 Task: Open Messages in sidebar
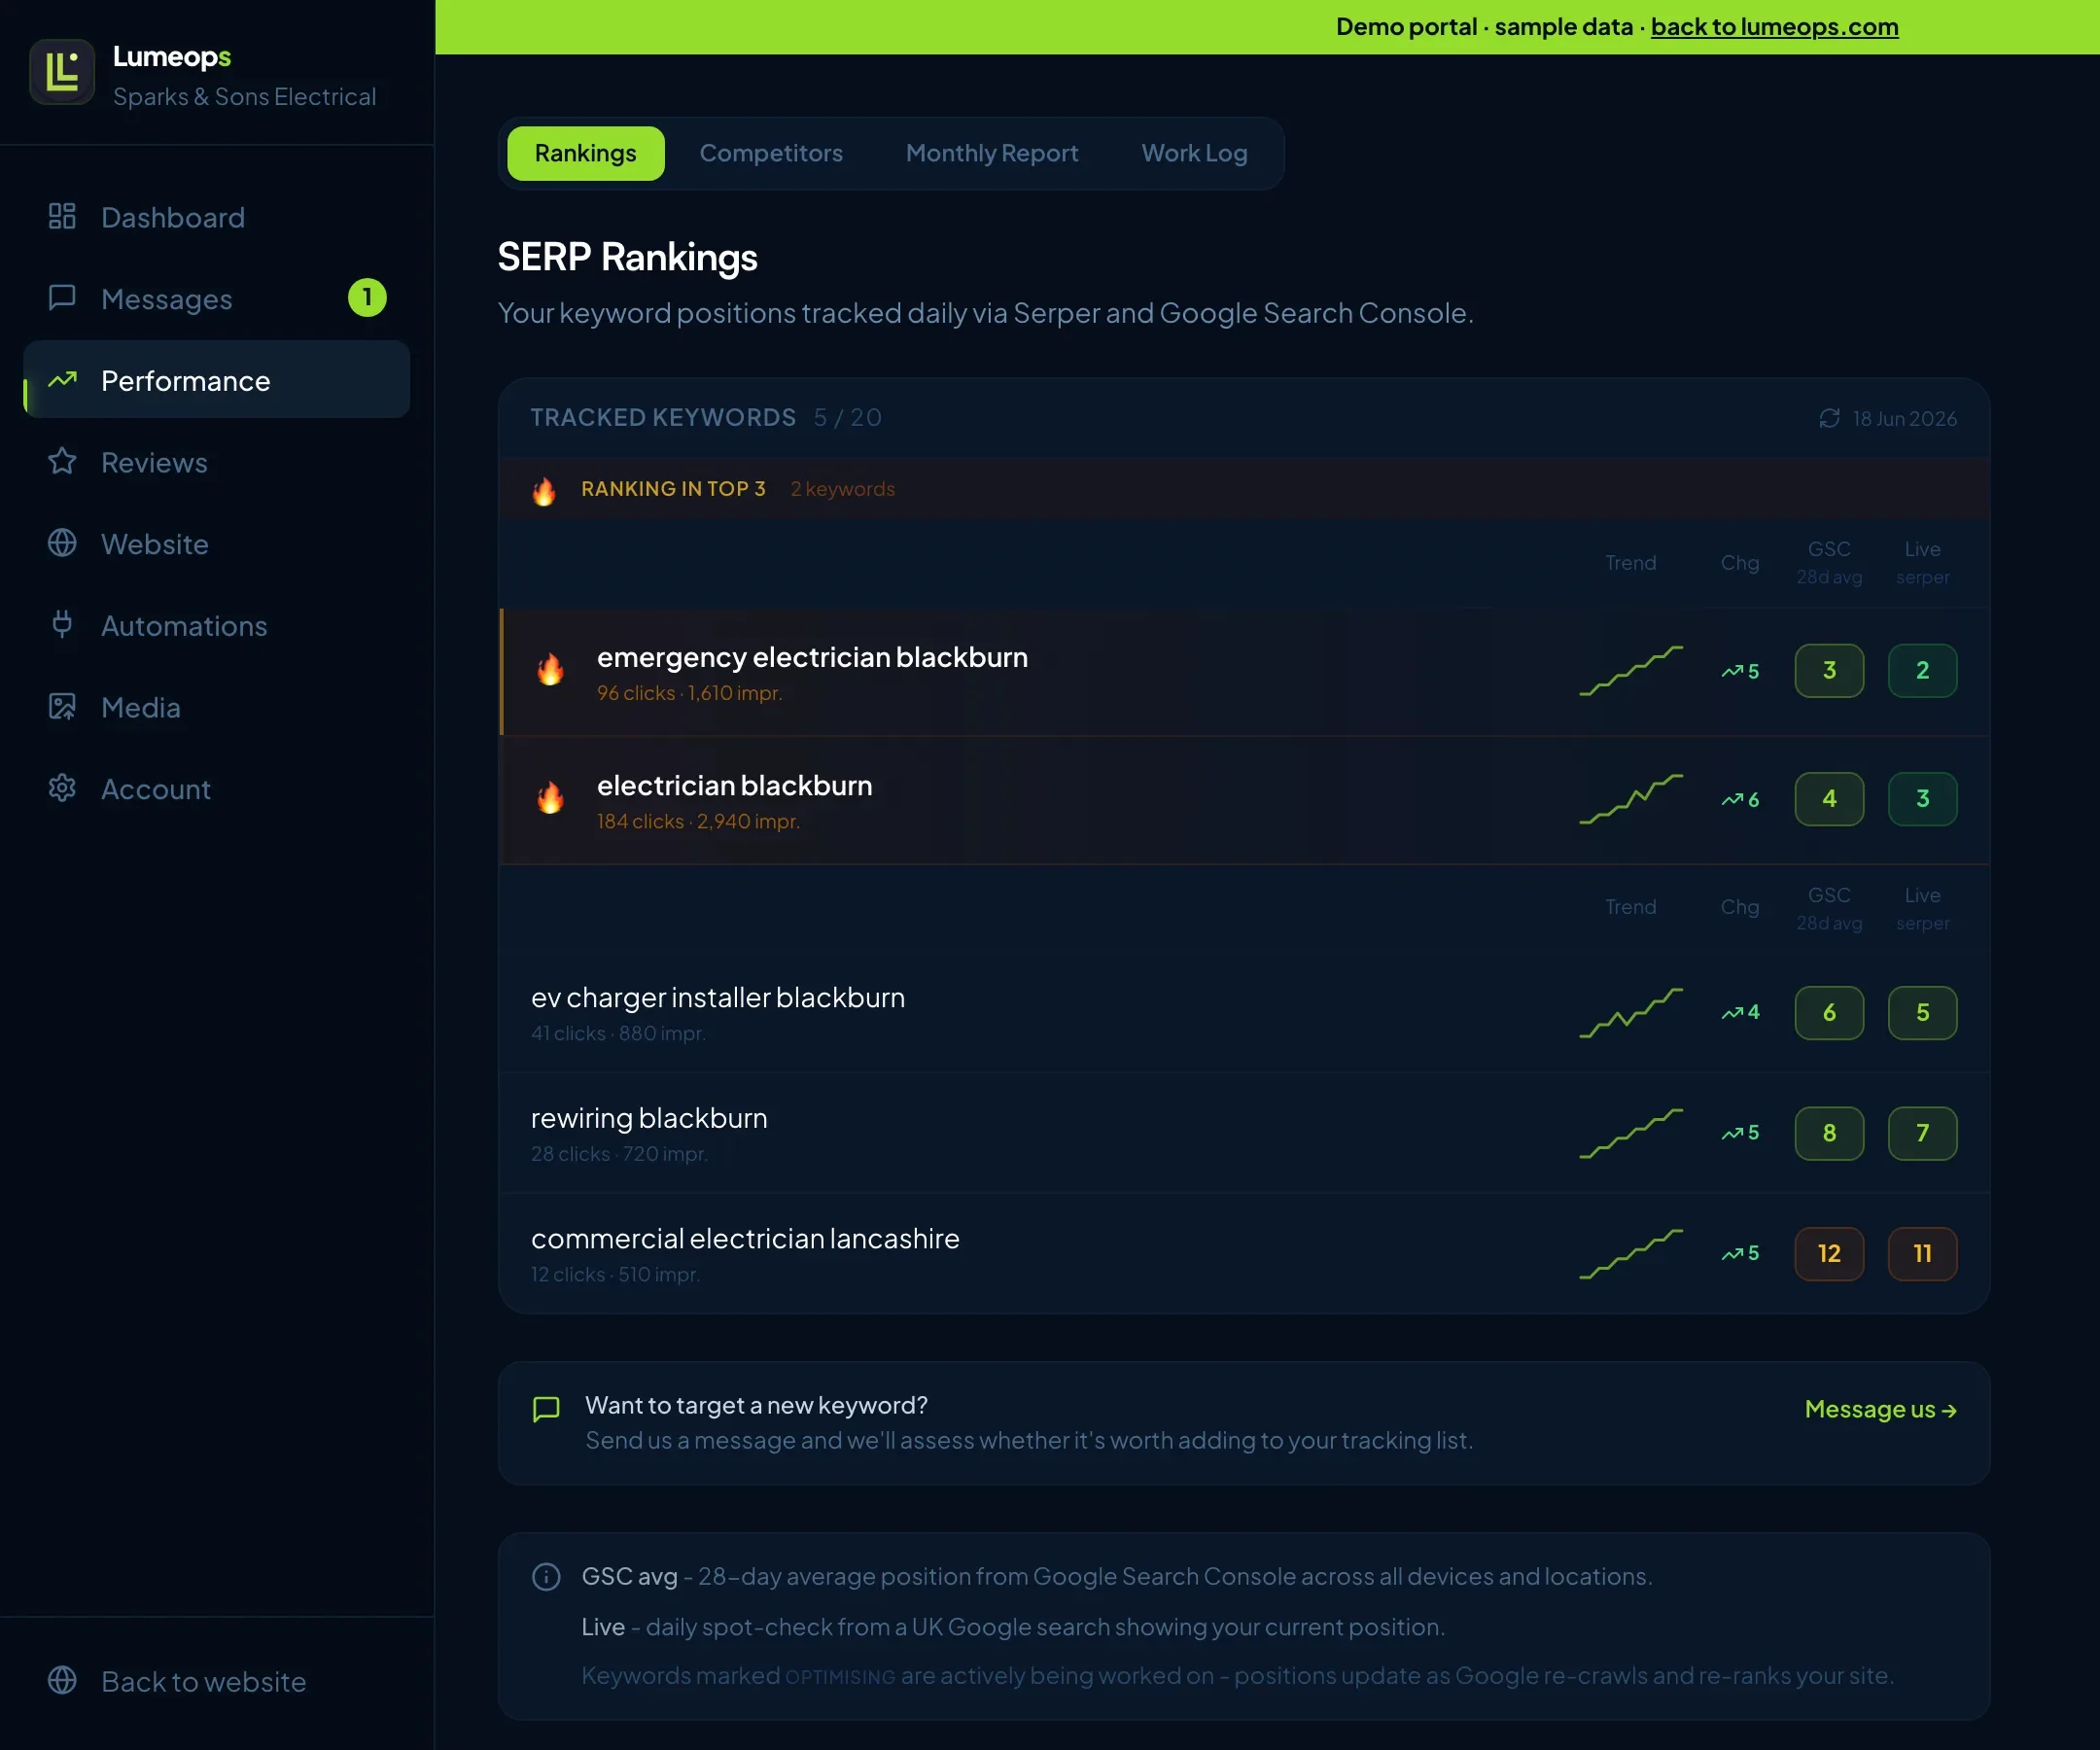[x=217, y=298]
